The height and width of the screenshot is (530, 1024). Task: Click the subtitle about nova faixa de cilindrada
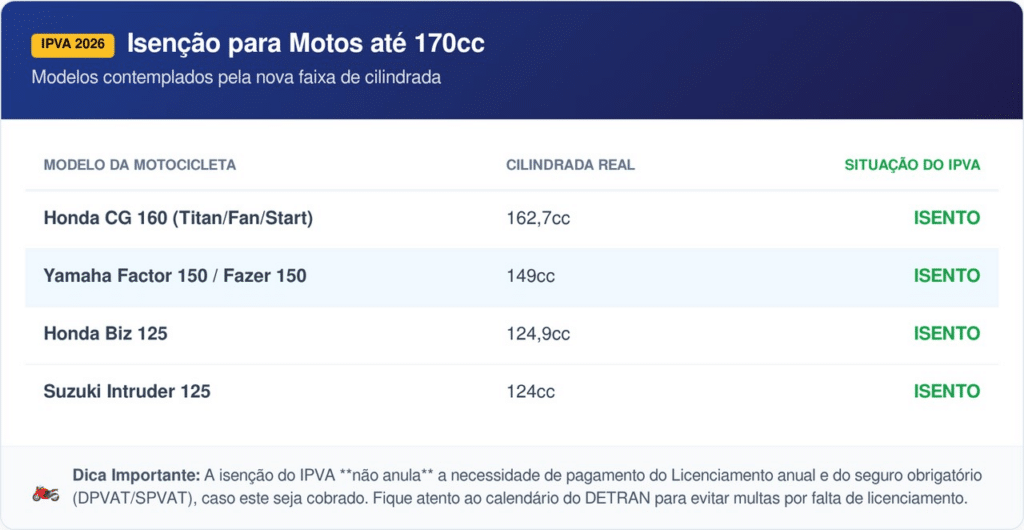point(236,77)
